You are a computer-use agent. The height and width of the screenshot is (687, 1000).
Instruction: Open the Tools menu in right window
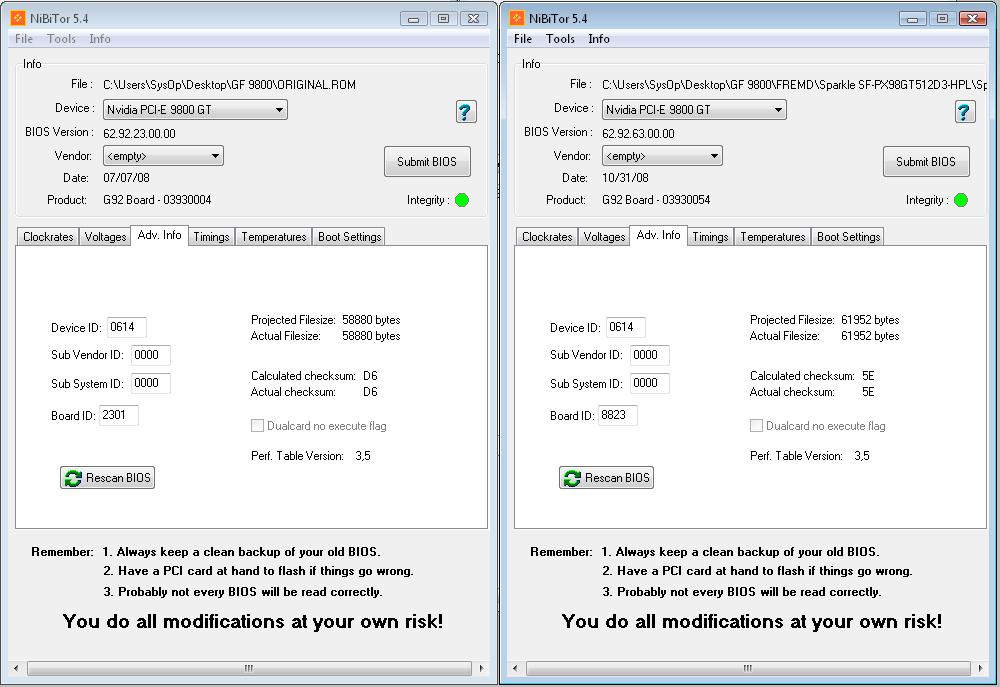pos(560,39)
